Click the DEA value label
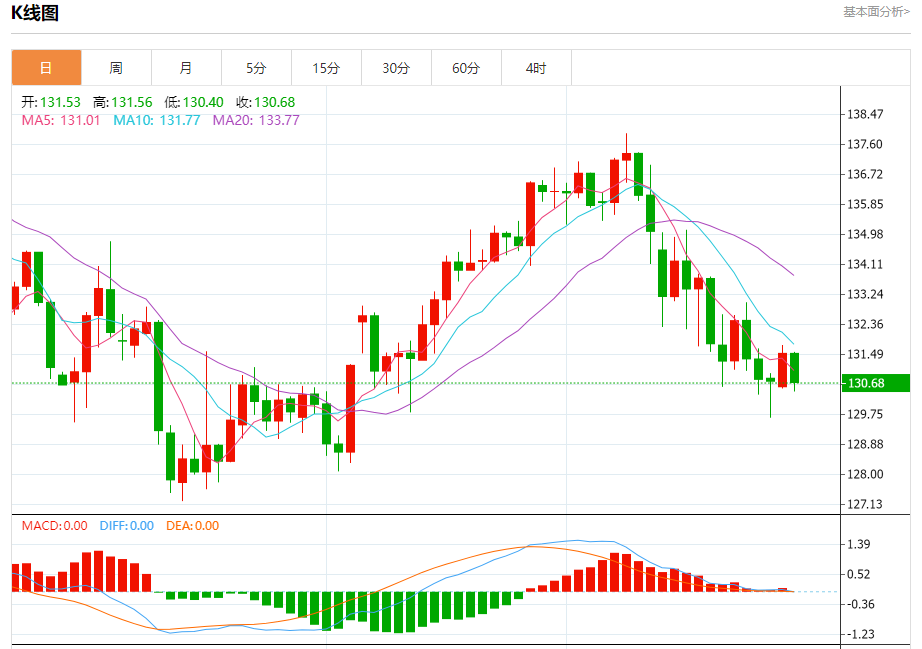The image size is (922, 649). click(x=192, y=526)
